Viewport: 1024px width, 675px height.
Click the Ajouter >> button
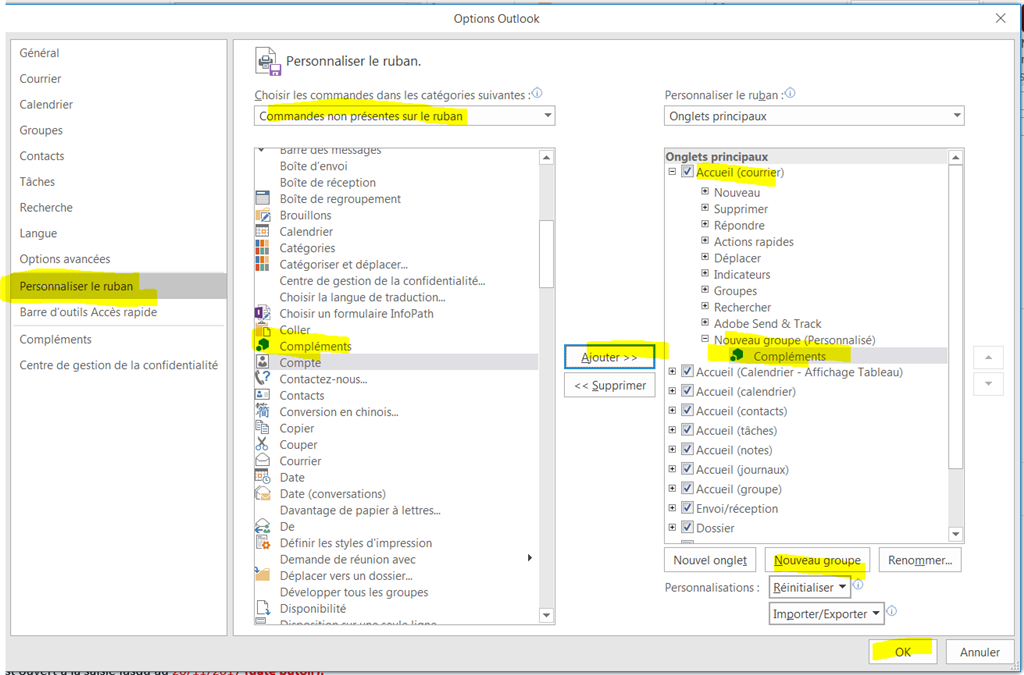pos(609,357)
